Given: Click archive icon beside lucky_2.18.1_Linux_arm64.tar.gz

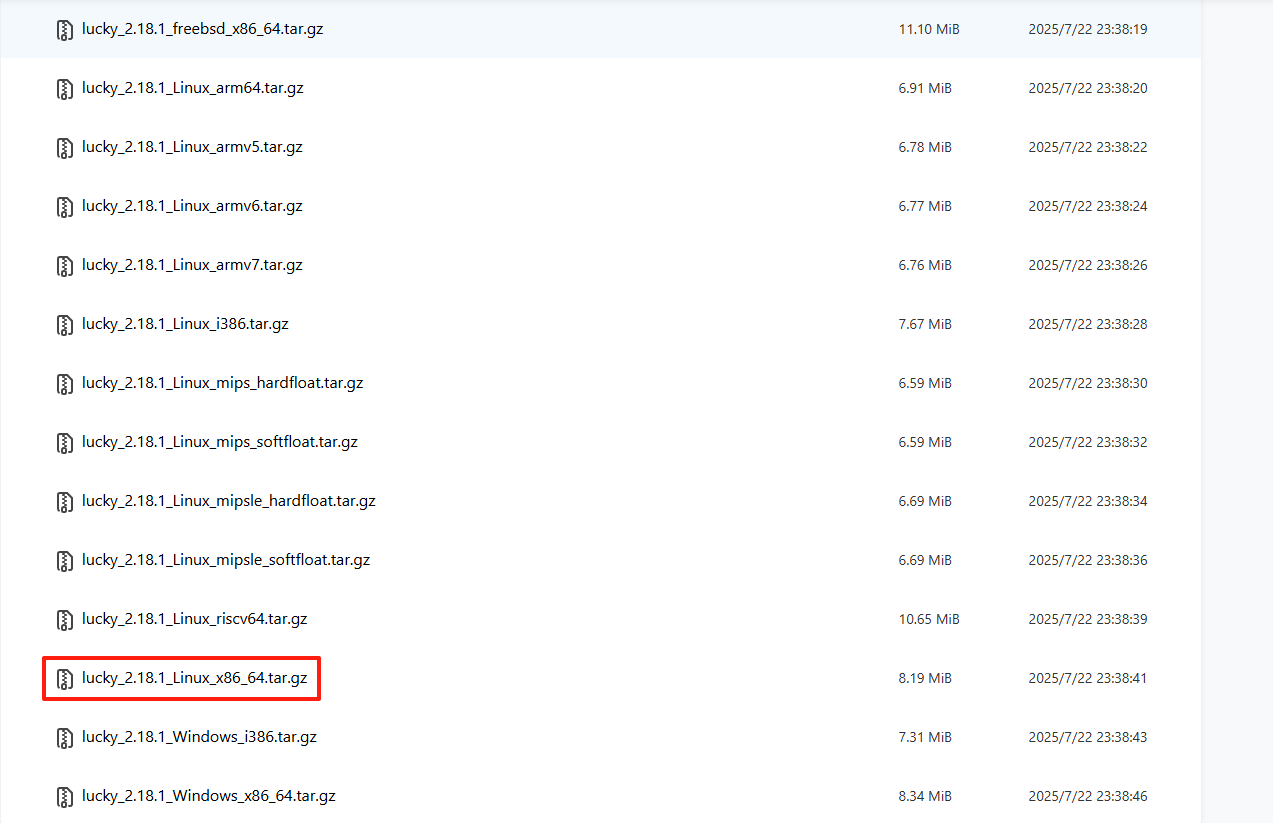Looking at the screenshot, I should click(x=65, y=89).
